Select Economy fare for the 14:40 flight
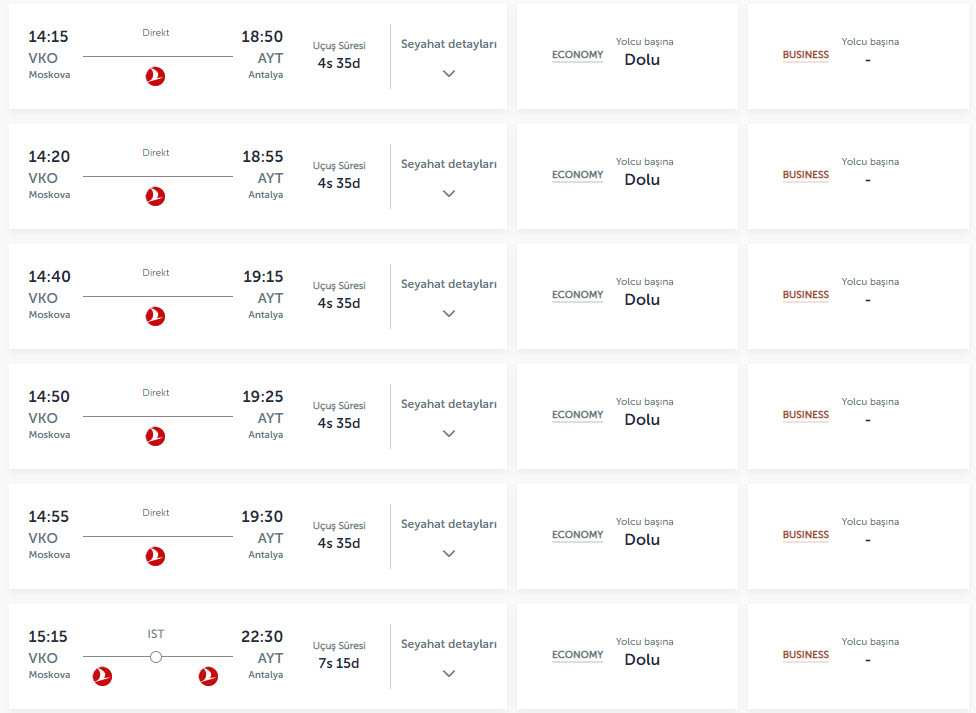The image size is (976, 713). tap(627, 296)
